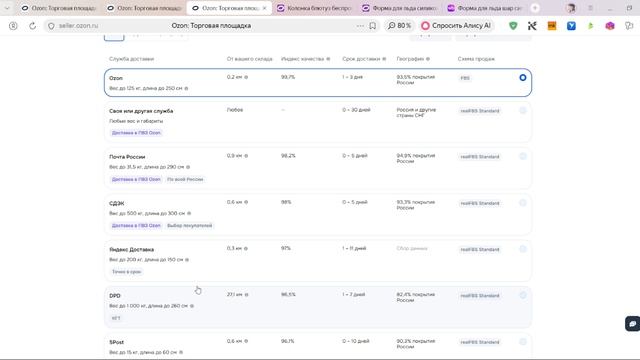The image size is (640, 360).
Task: Click the realFBS Standard label in DPD row
Action: tap(480, 296)
